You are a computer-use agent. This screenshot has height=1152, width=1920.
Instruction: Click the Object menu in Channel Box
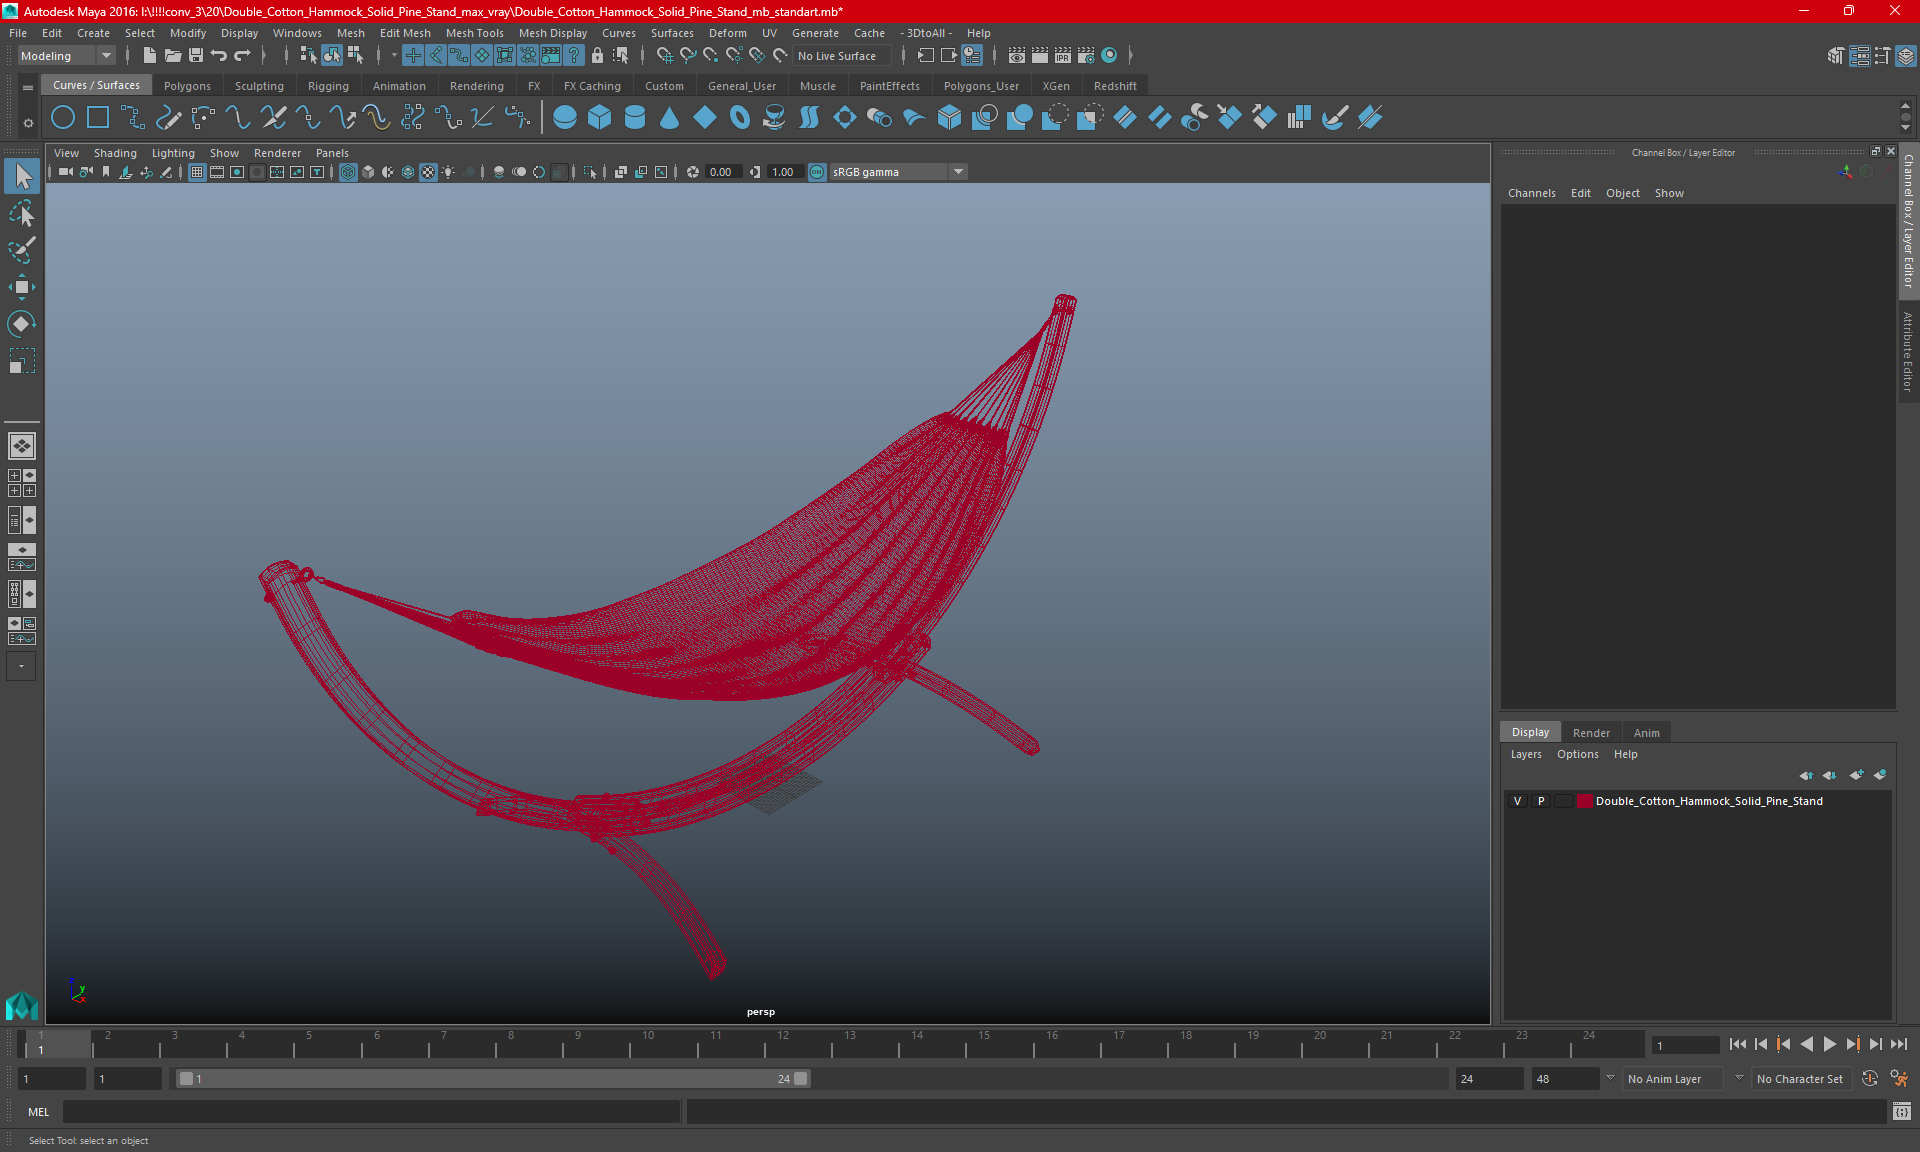(x=1622, y=193)
